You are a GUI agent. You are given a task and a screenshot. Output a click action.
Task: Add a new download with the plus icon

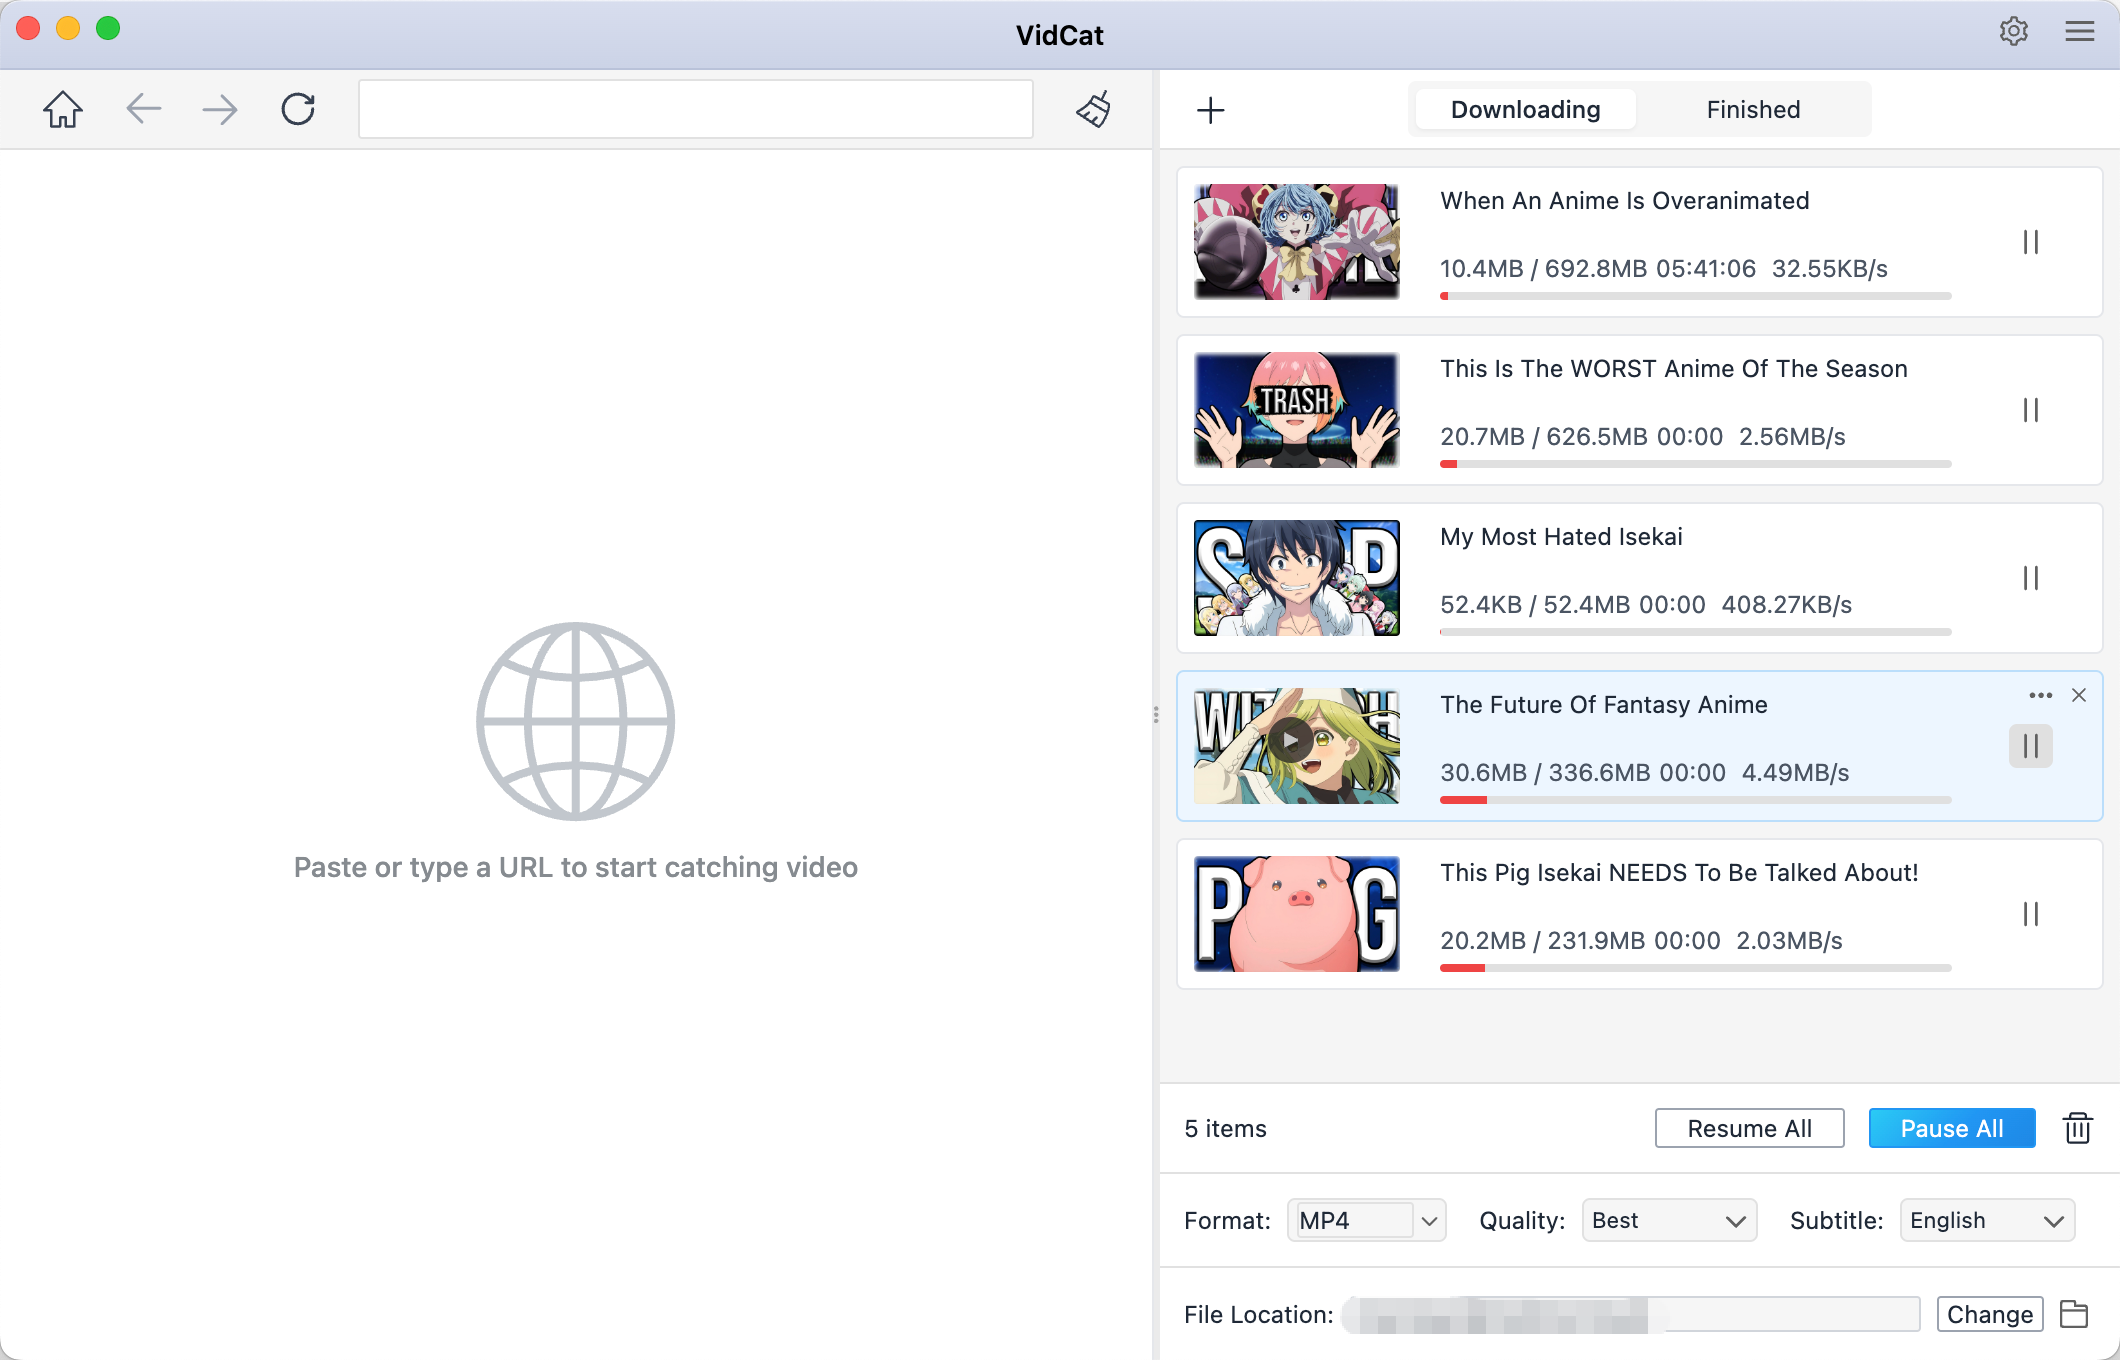coord(1211,110)
